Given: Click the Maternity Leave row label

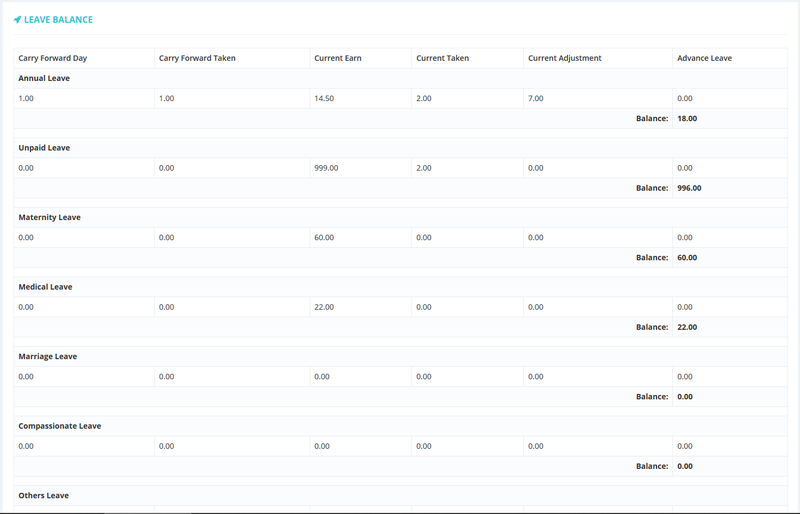Looking at the screenshot, I should [x=49, y=217].
